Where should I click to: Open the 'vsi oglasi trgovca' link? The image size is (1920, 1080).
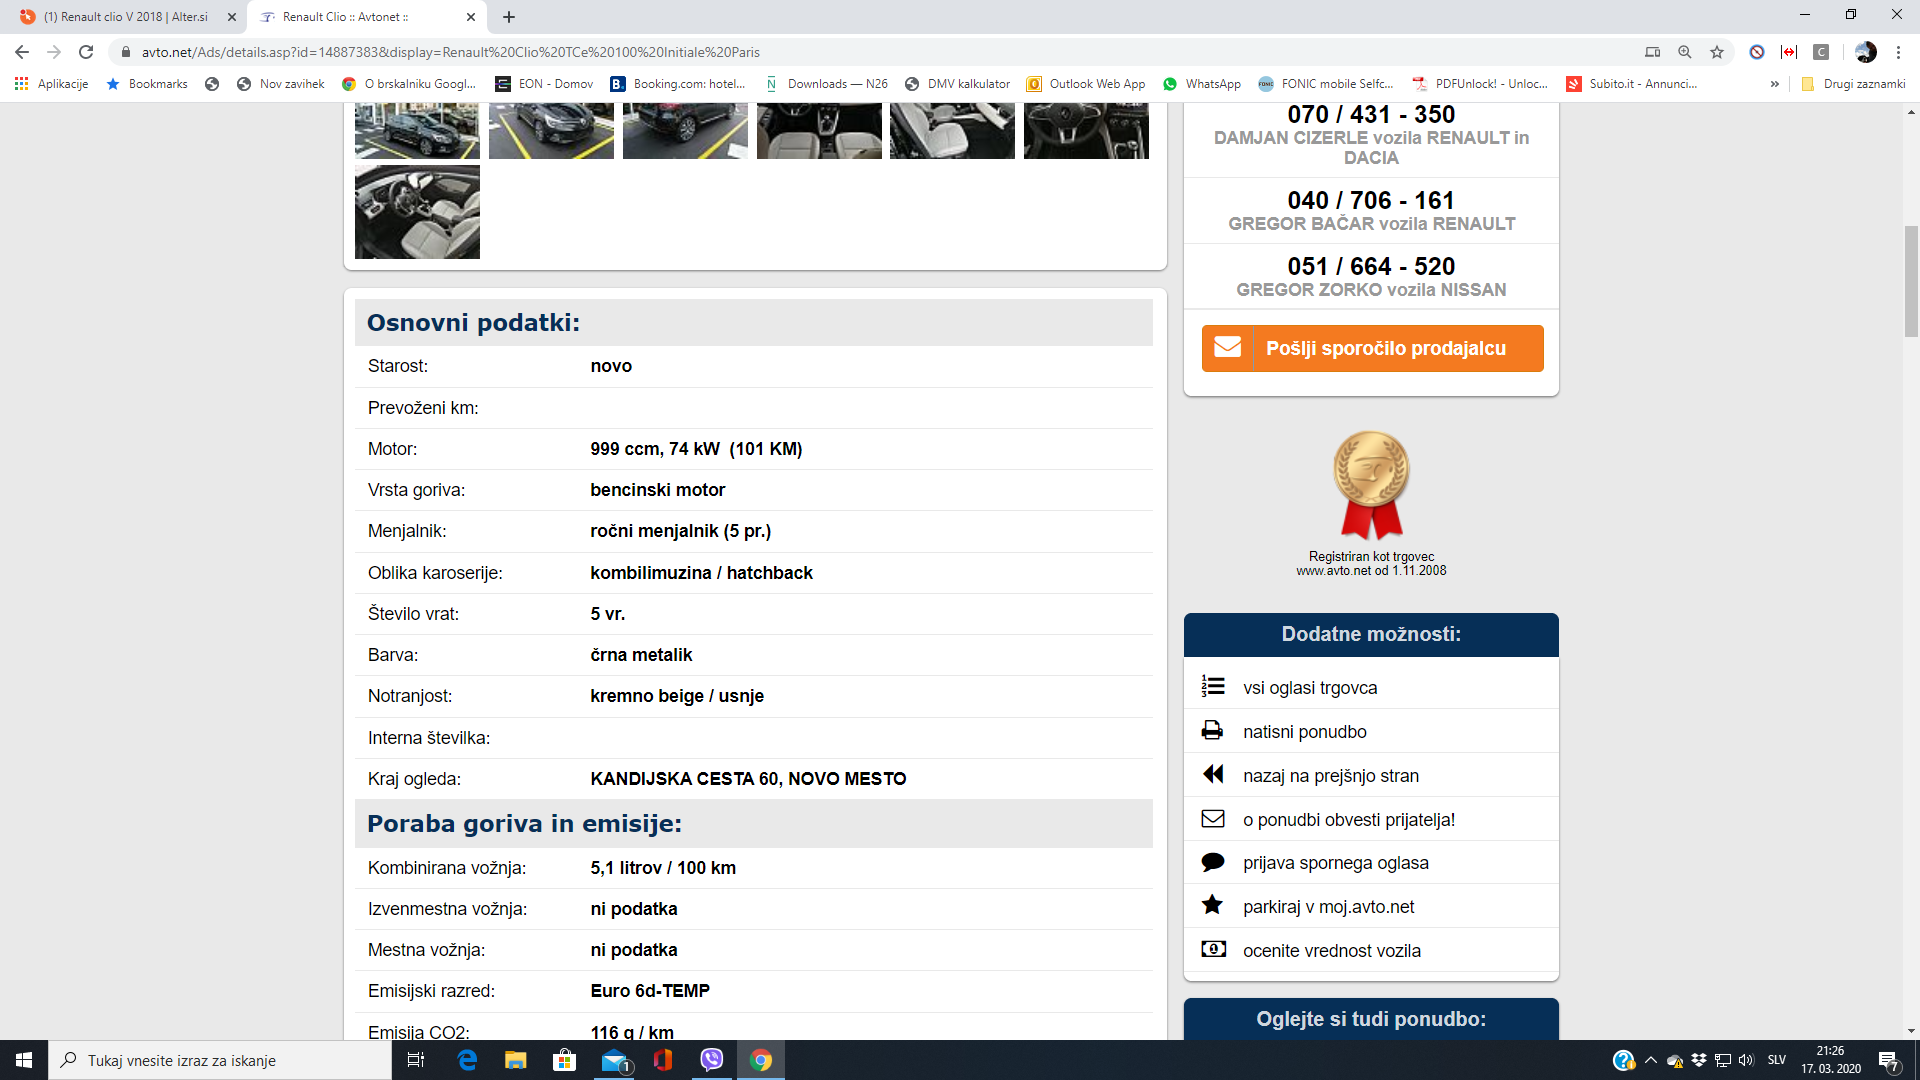[1310, 688]
